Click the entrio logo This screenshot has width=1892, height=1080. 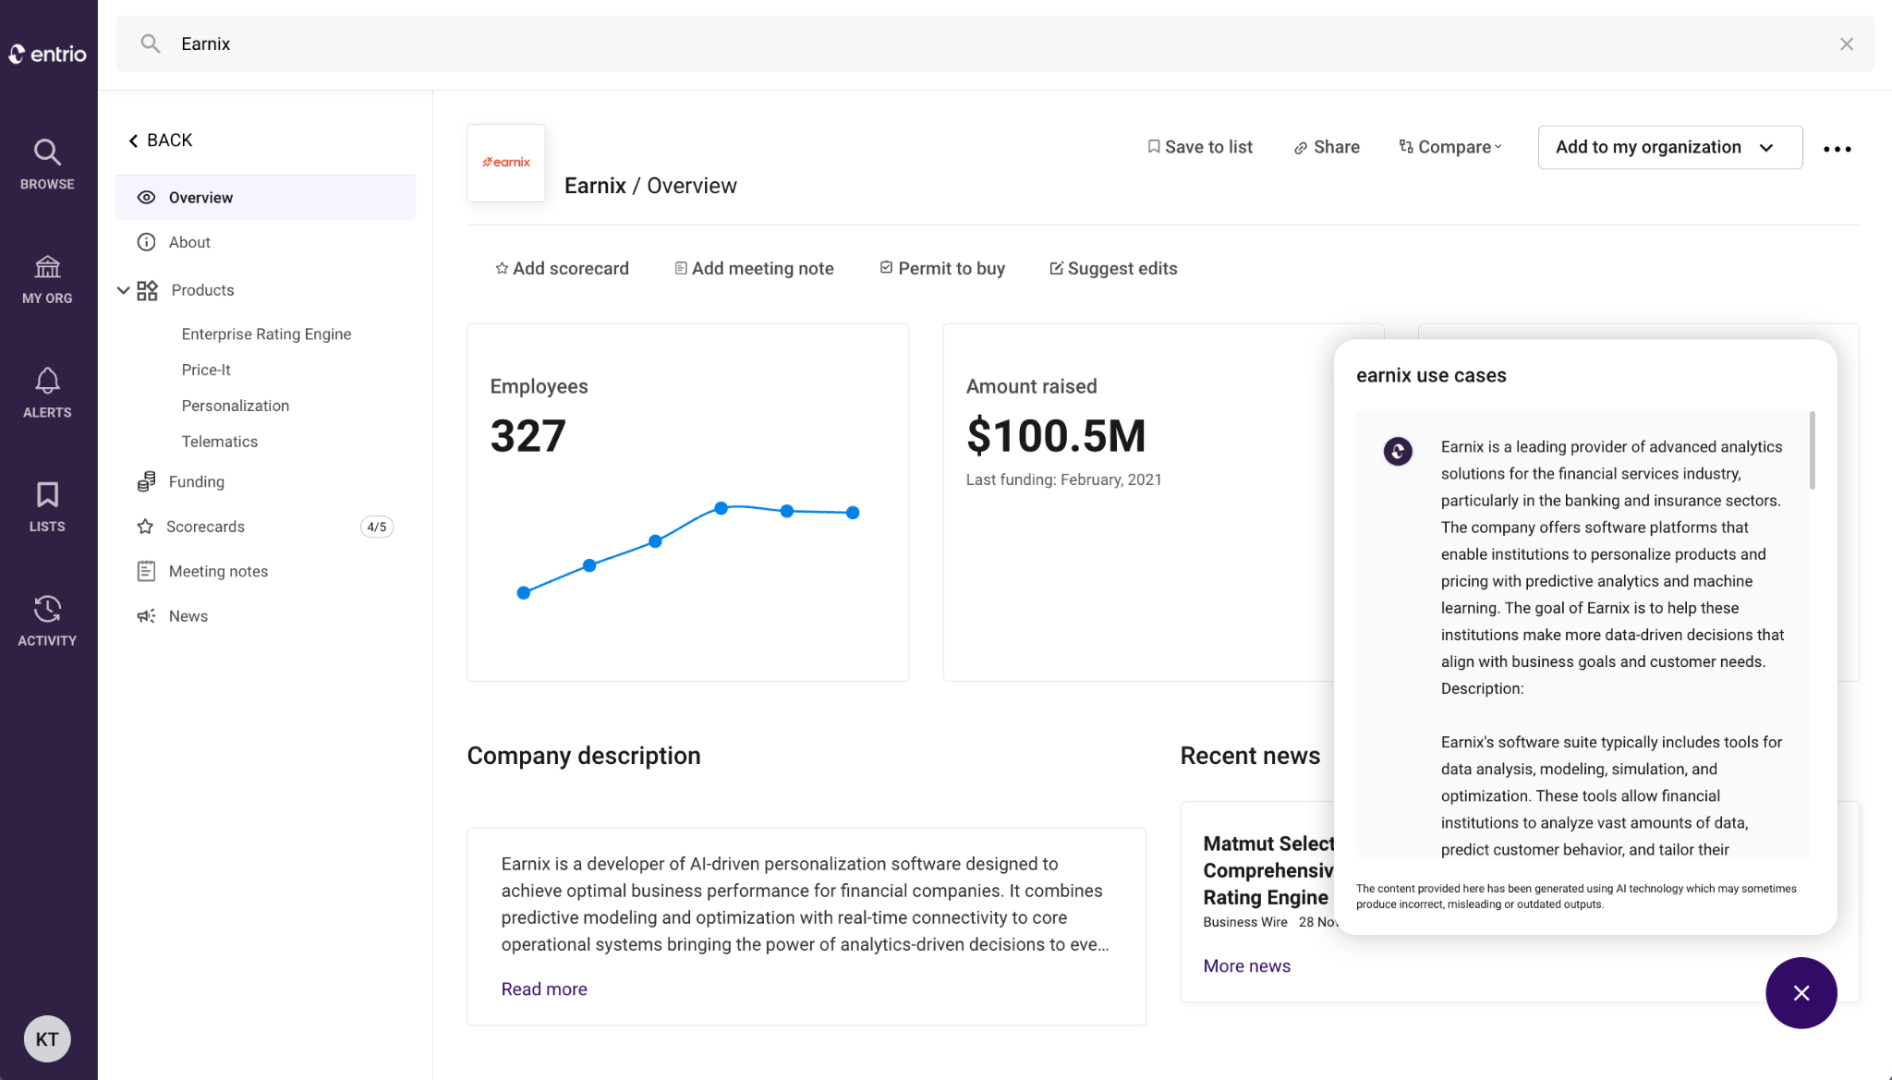[x=47, y=54]
